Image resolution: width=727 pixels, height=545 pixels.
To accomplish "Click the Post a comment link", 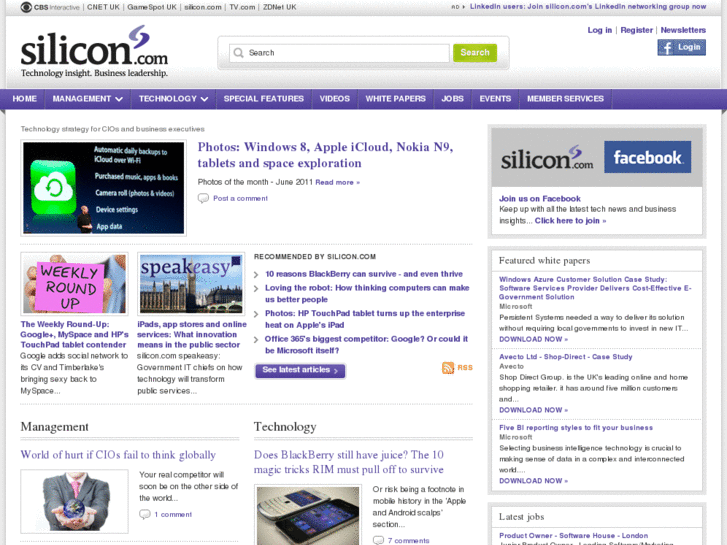I will coord(240,199).
